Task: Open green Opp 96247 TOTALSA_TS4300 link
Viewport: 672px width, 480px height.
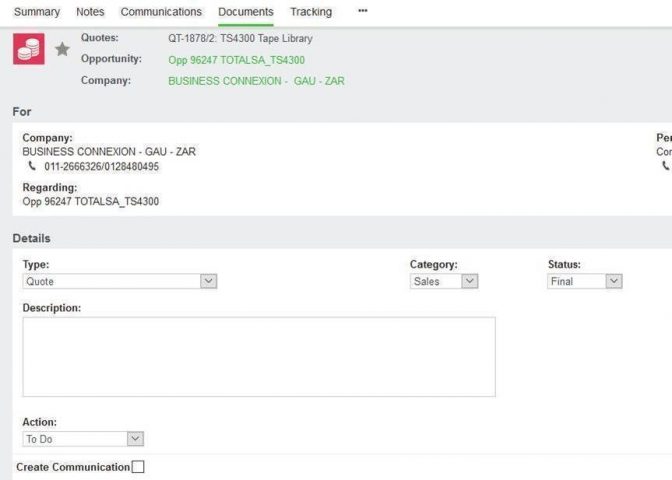Action: (236, 60)
